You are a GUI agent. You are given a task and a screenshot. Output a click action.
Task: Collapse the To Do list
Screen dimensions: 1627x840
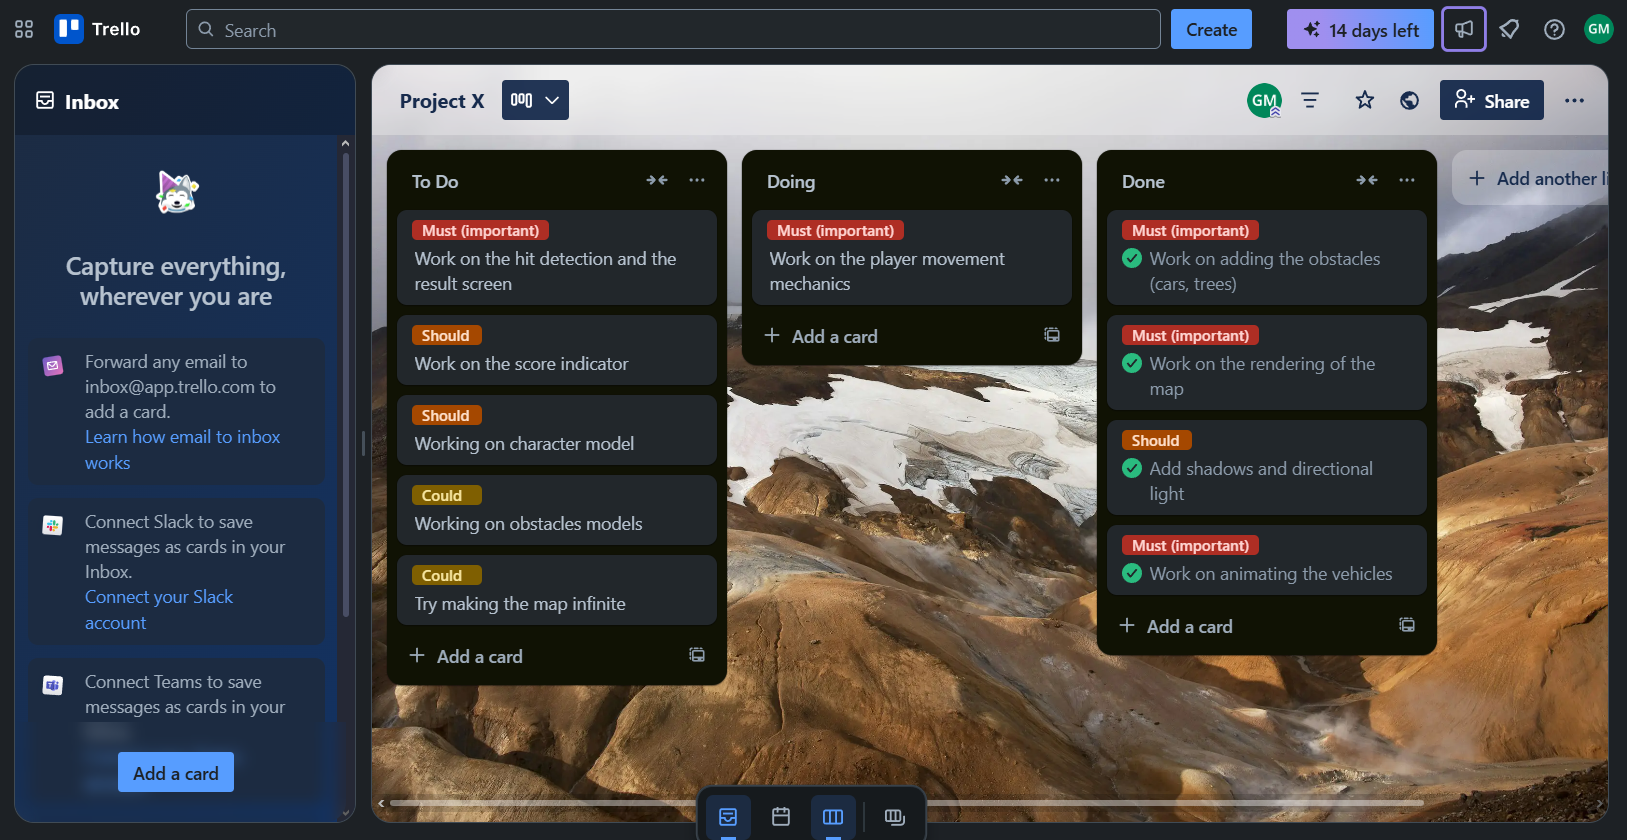click(656, 181)
